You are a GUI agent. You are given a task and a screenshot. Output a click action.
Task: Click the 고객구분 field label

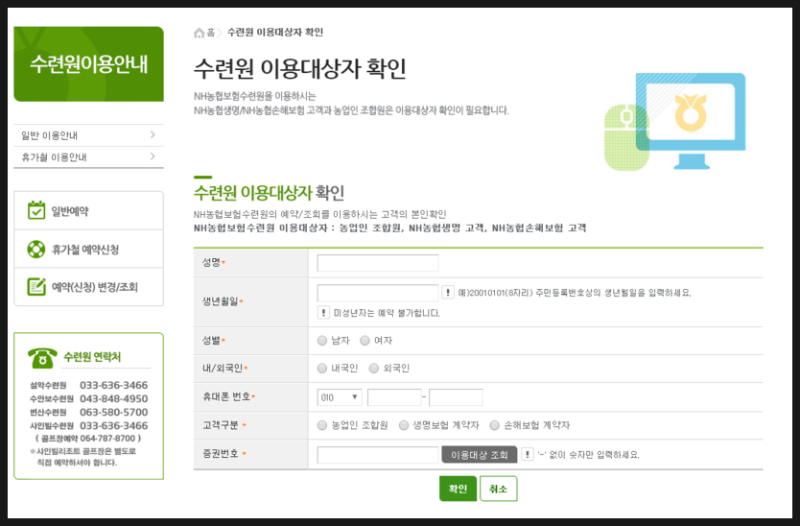220,425
